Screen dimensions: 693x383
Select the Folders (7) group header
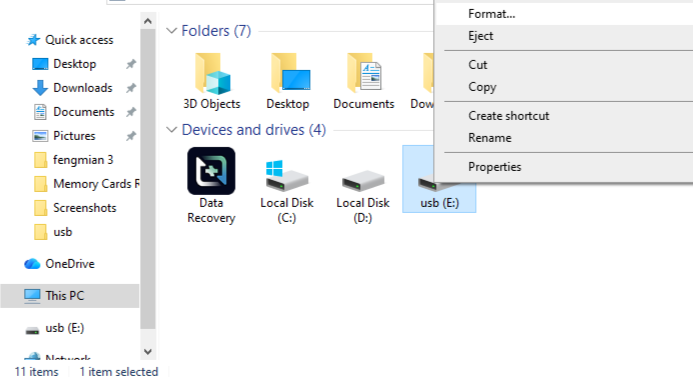(216, 31)
